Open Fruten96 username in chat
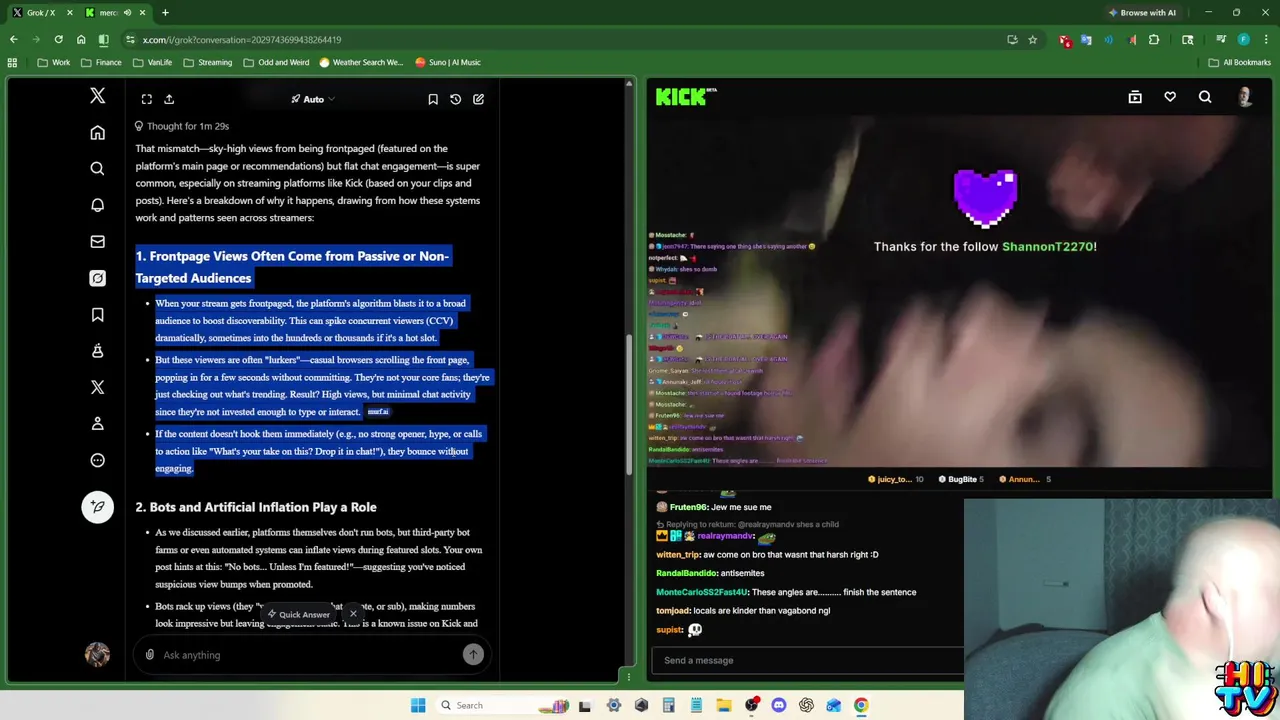 pos(690,507)
